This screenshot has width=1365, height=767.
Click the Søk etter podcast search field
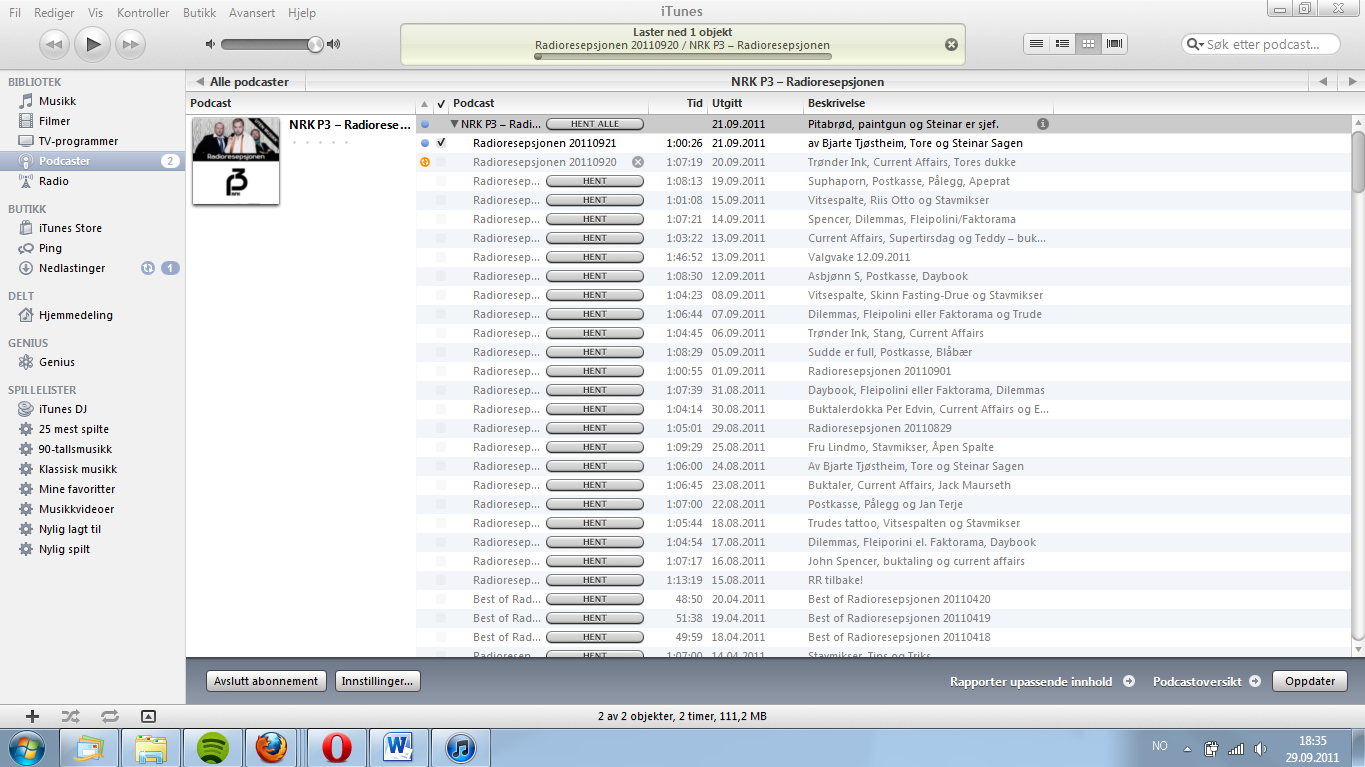click(x=1263, y=44)
